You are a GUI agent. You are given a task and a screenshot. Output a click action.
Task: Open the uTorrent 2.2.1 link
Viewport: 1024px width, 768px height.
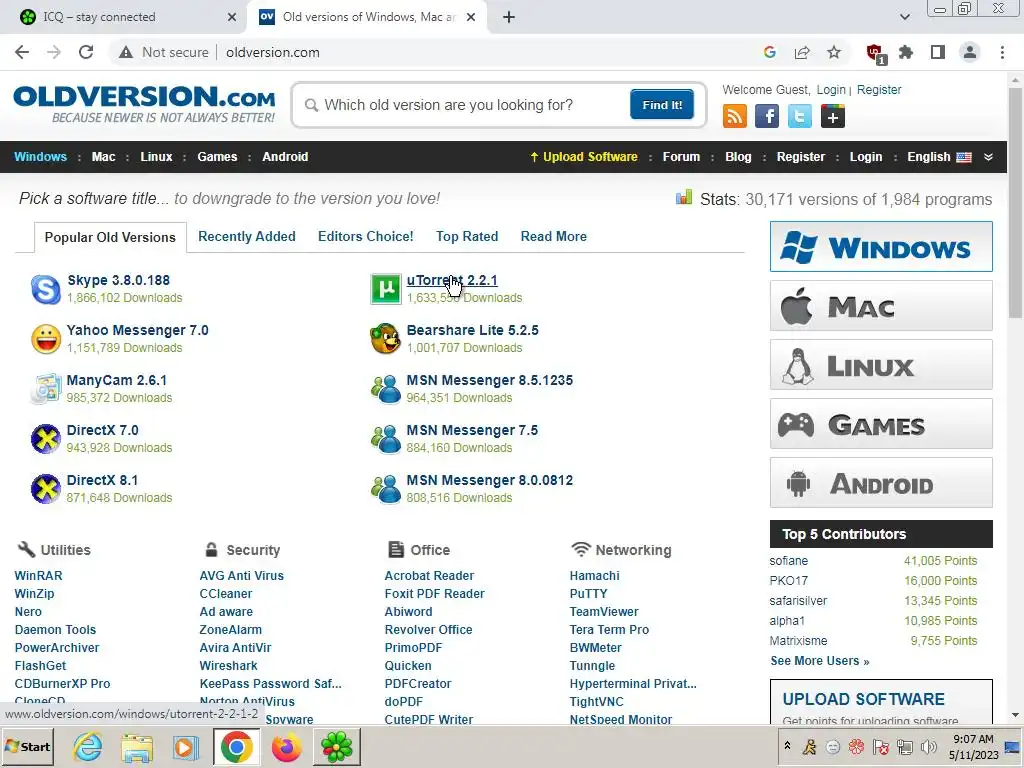click(x=452, y=280)
